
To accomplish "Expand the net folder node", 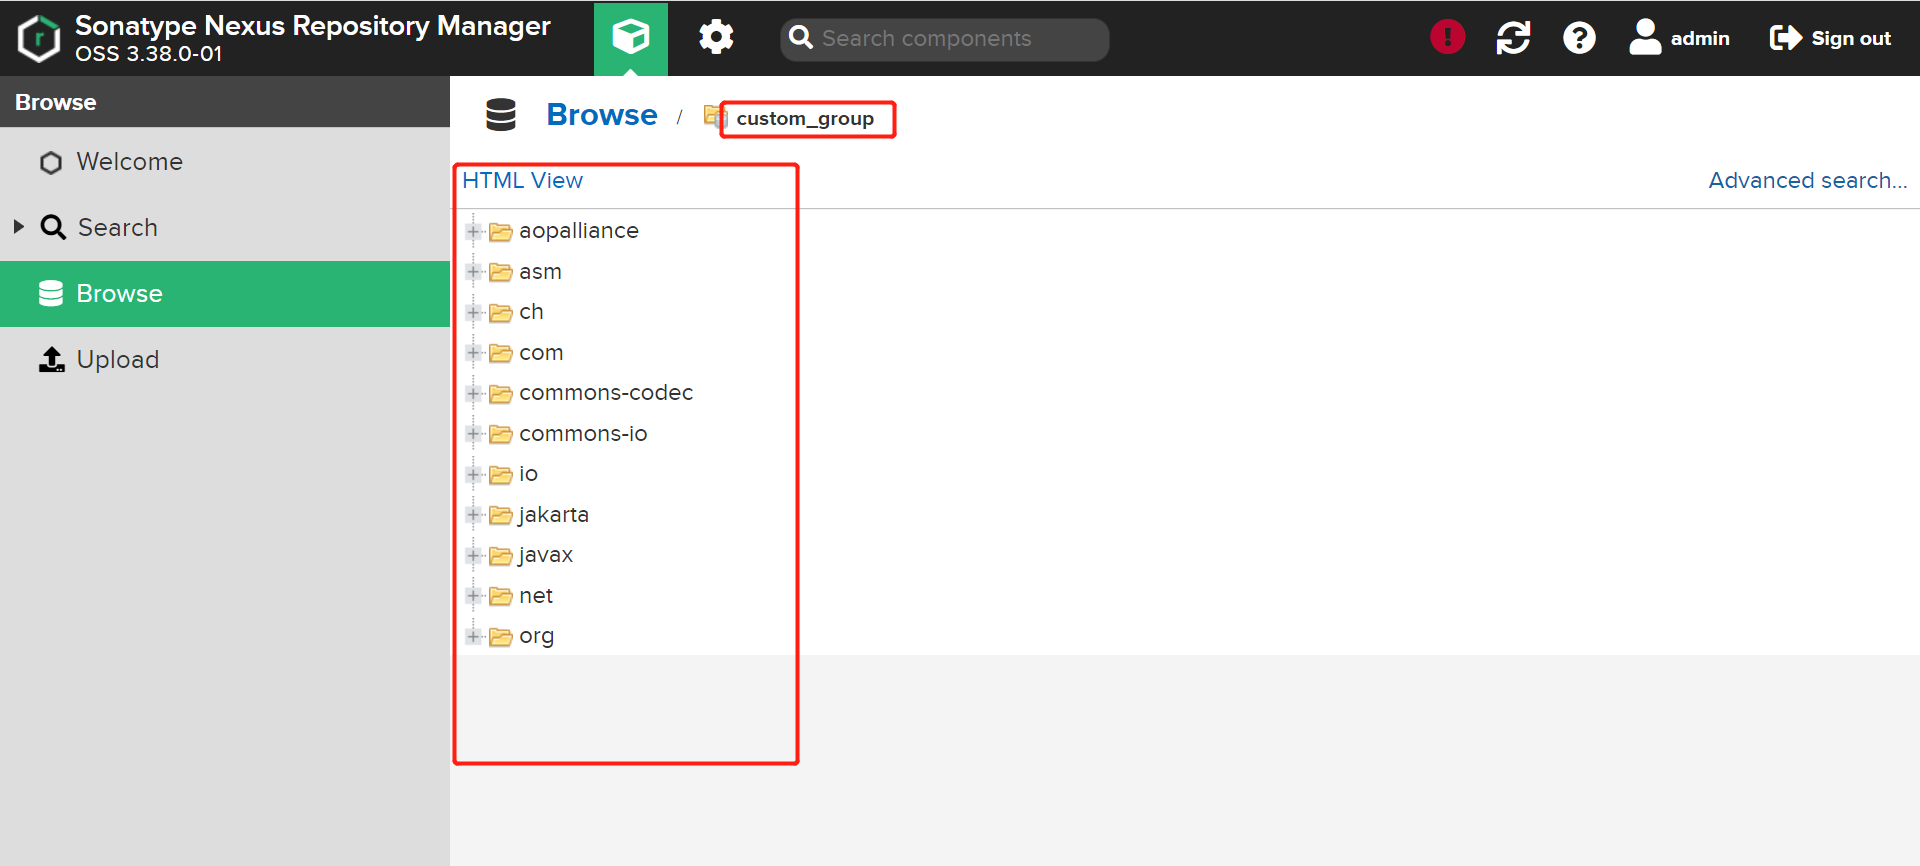I will click(x=474, y=596).
